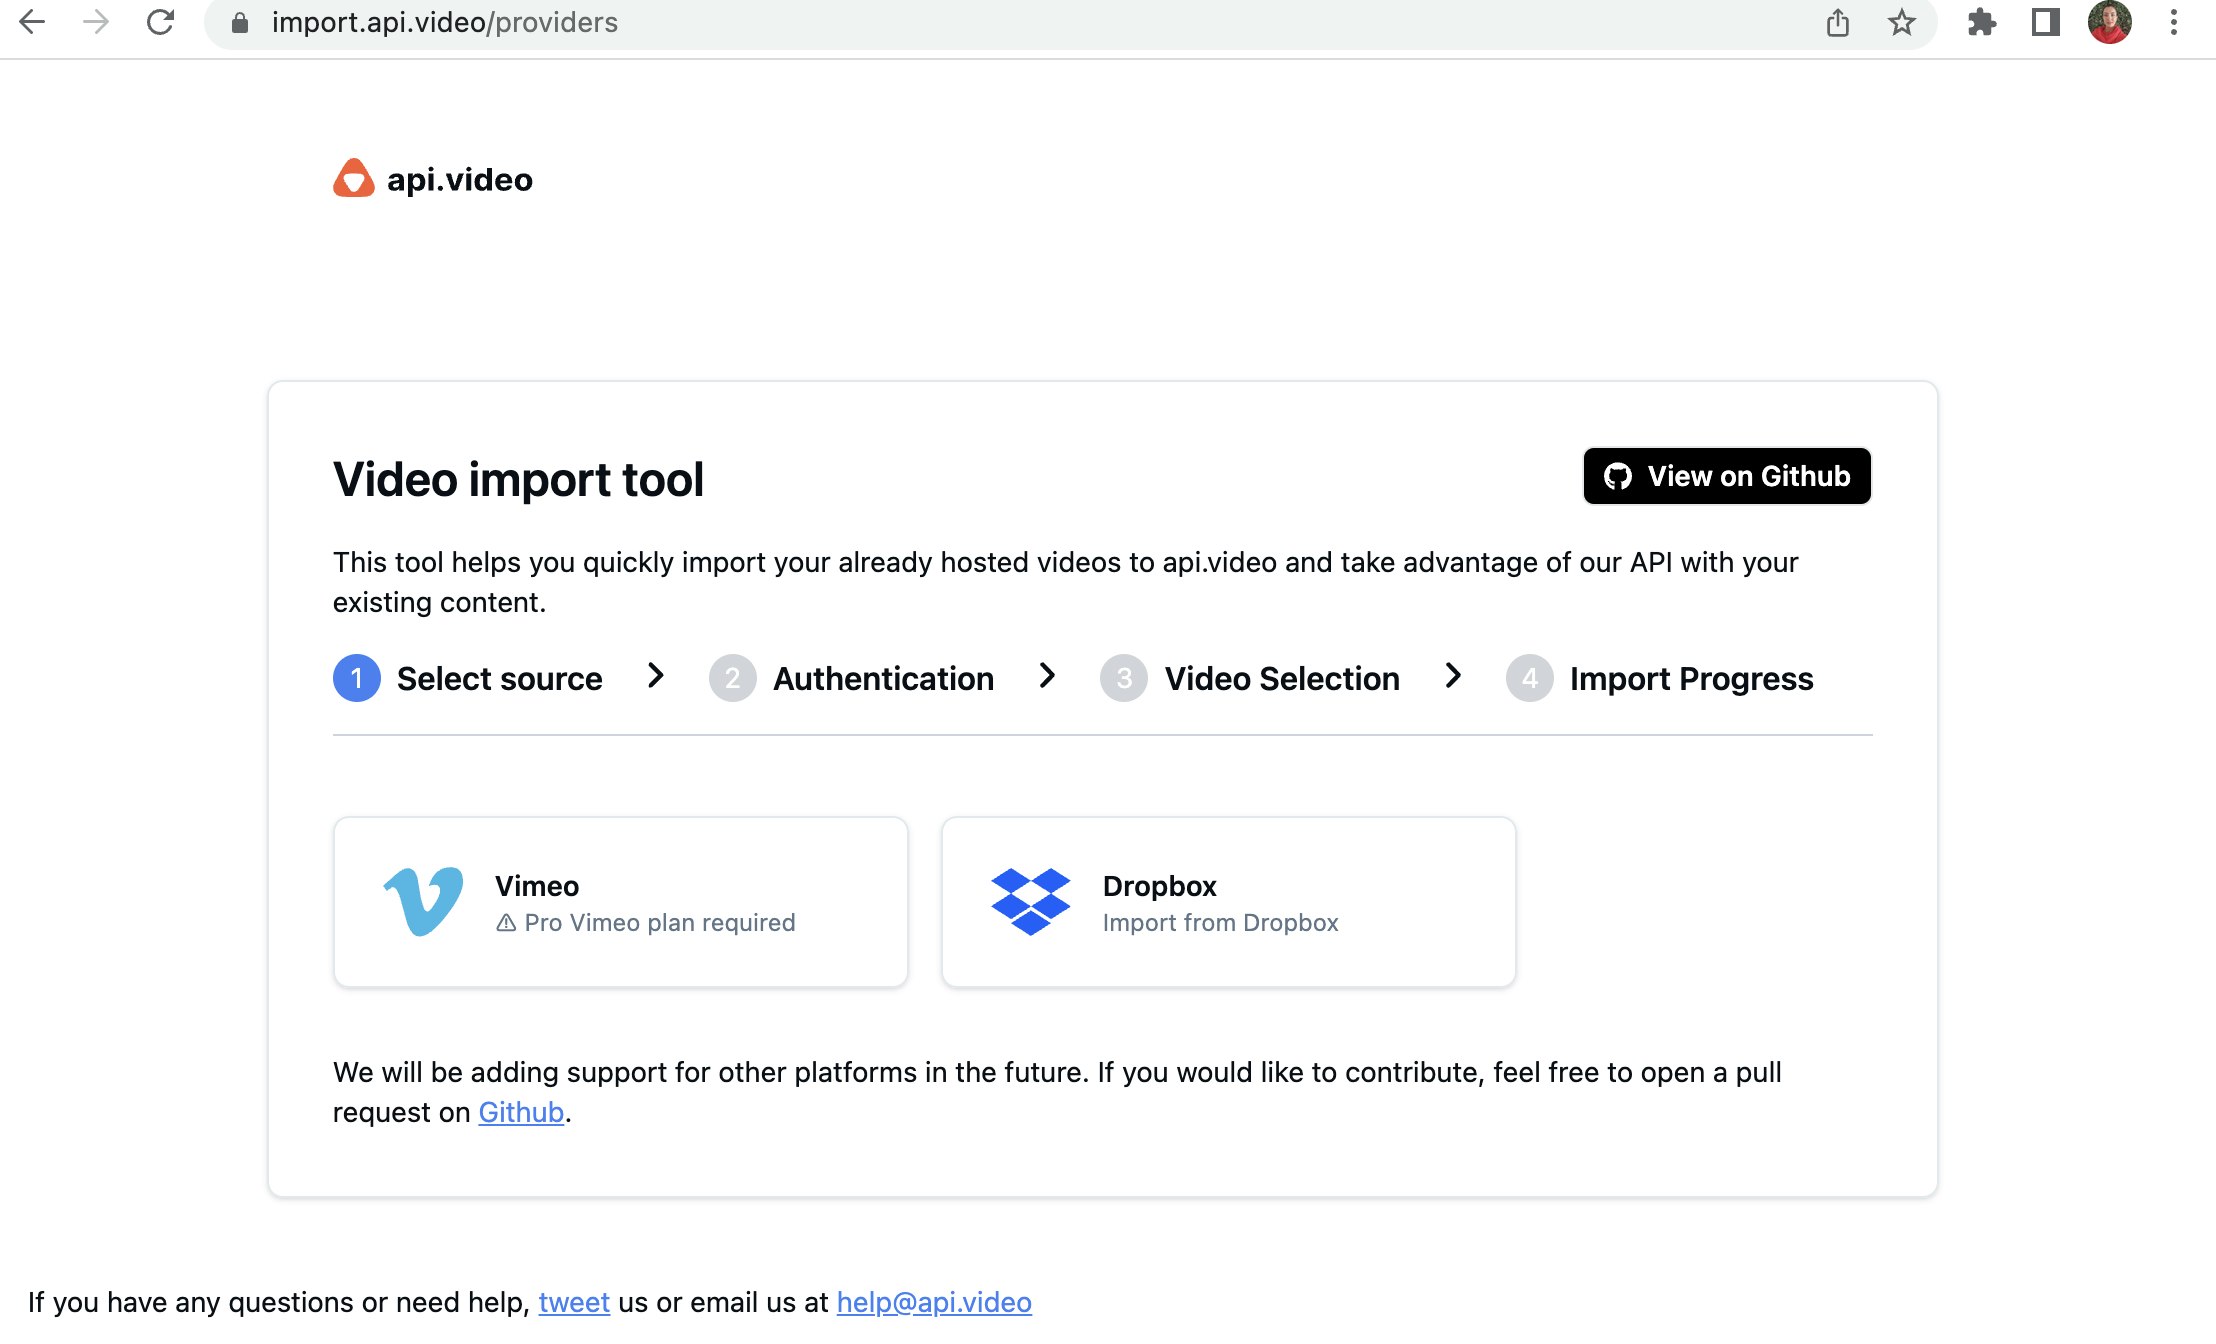2216x1344 pixels.
Task: Click the Vimeo logo icon
Action: pos(424,901)
